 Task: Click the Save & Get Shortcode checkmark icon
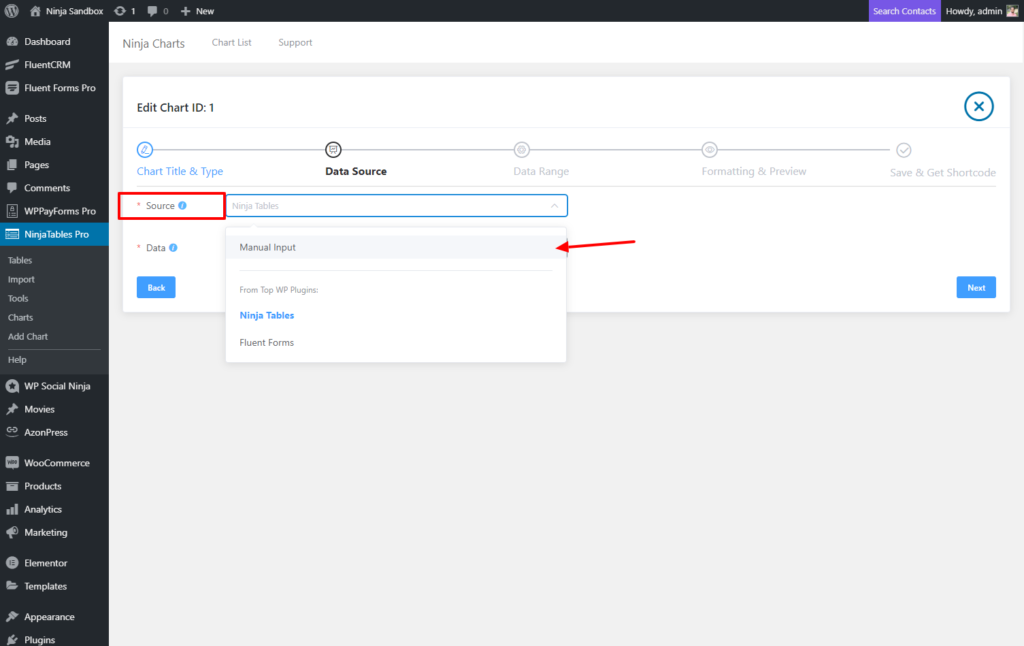[903, 150]
